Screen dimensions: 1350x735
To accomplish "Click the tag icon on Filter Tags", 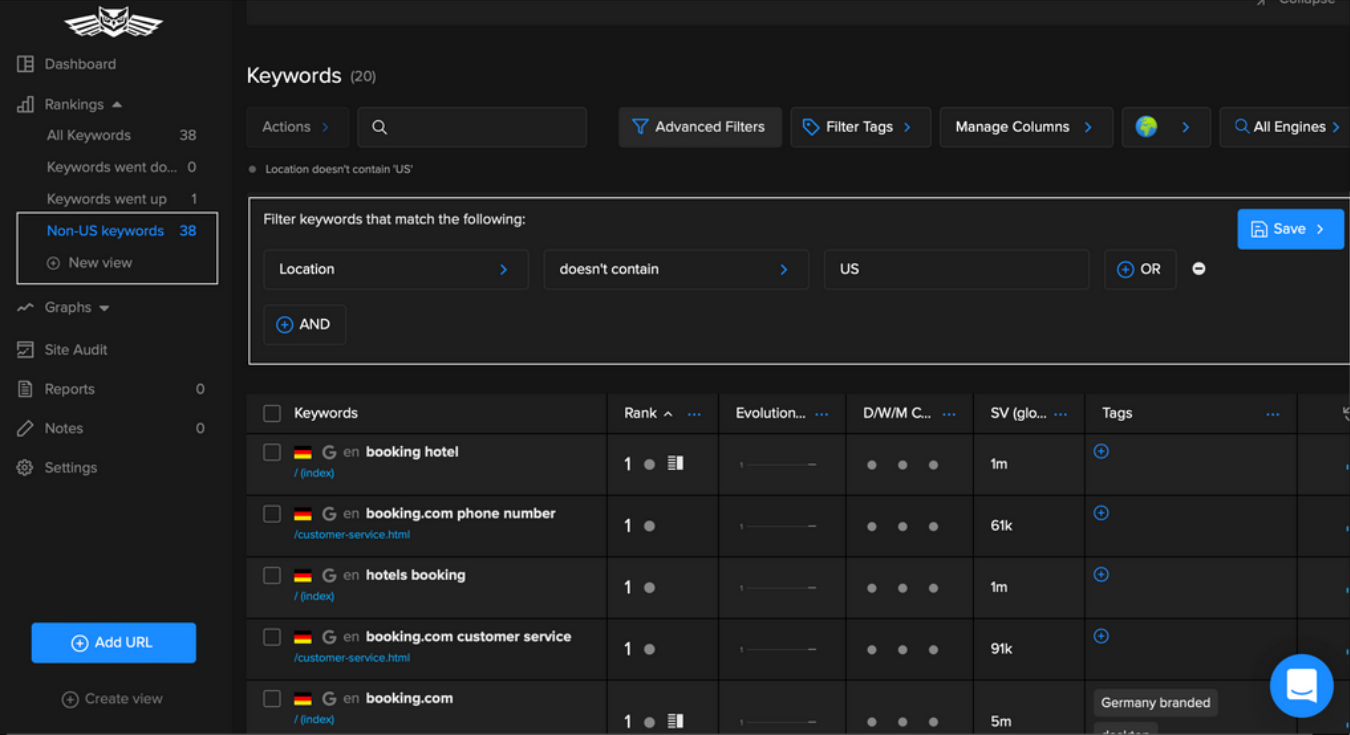I will pyautogui.click(x=811, y=127).
